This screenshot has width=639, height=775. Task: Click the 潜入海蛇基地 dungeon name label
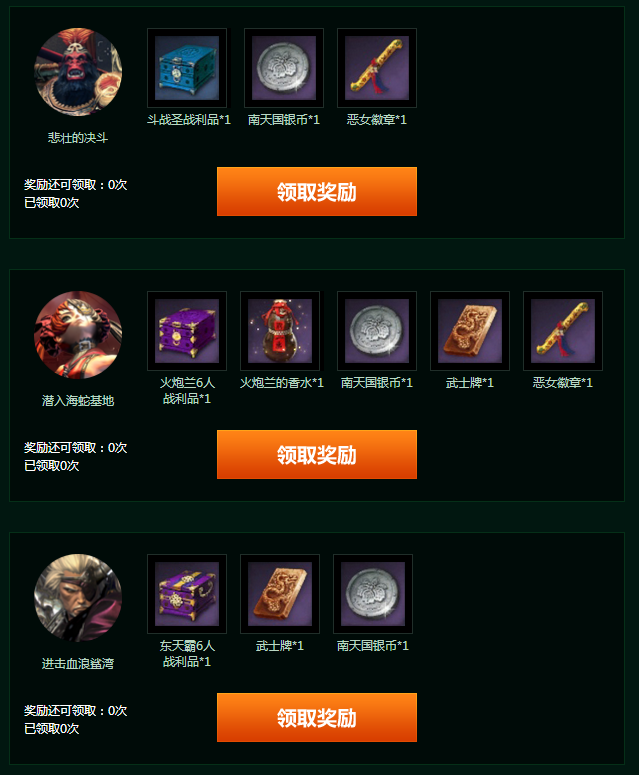(78, 400)
